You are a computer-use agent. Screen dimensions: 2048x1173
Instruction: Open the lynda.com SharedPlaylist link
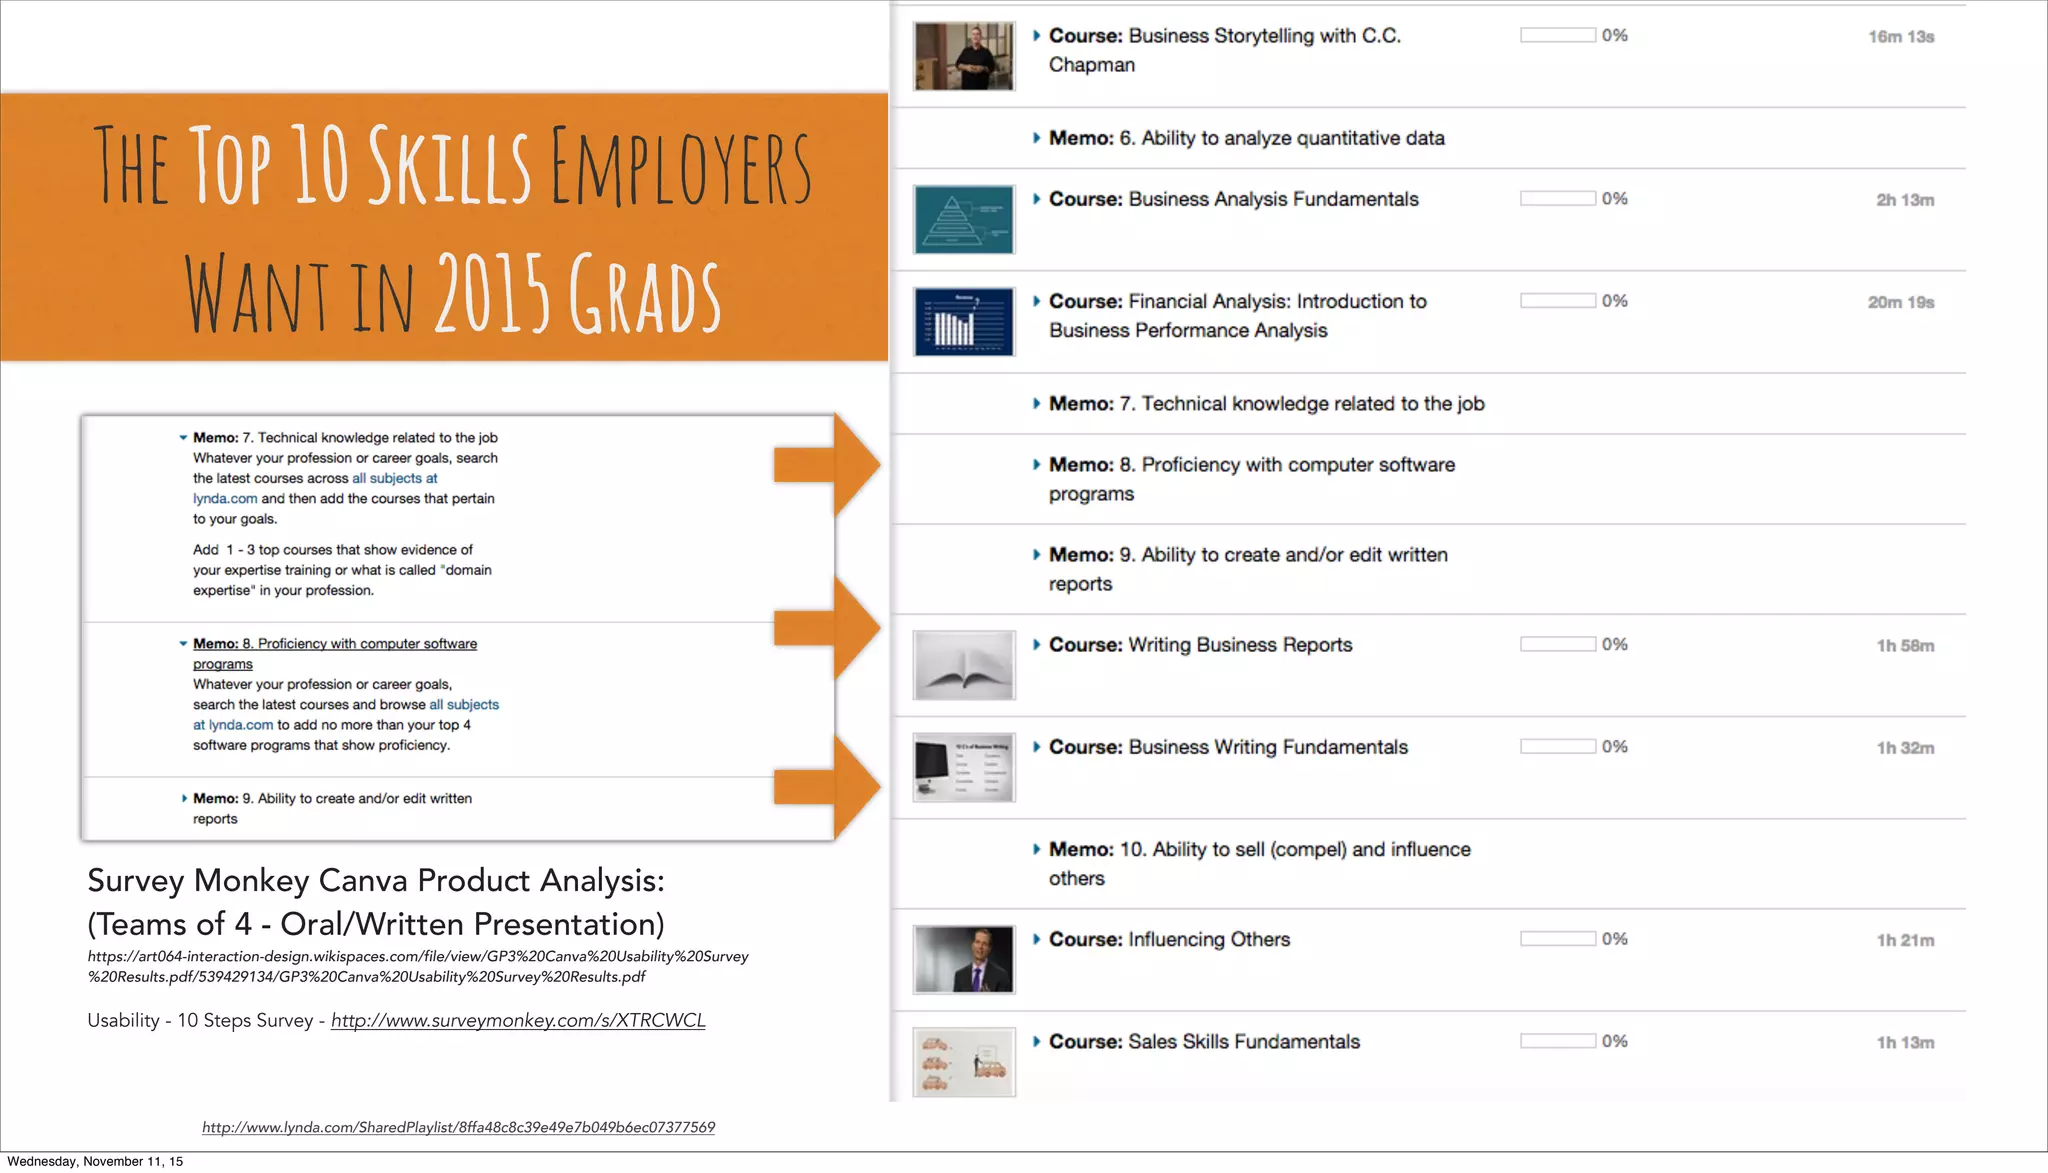[458, 1127]
